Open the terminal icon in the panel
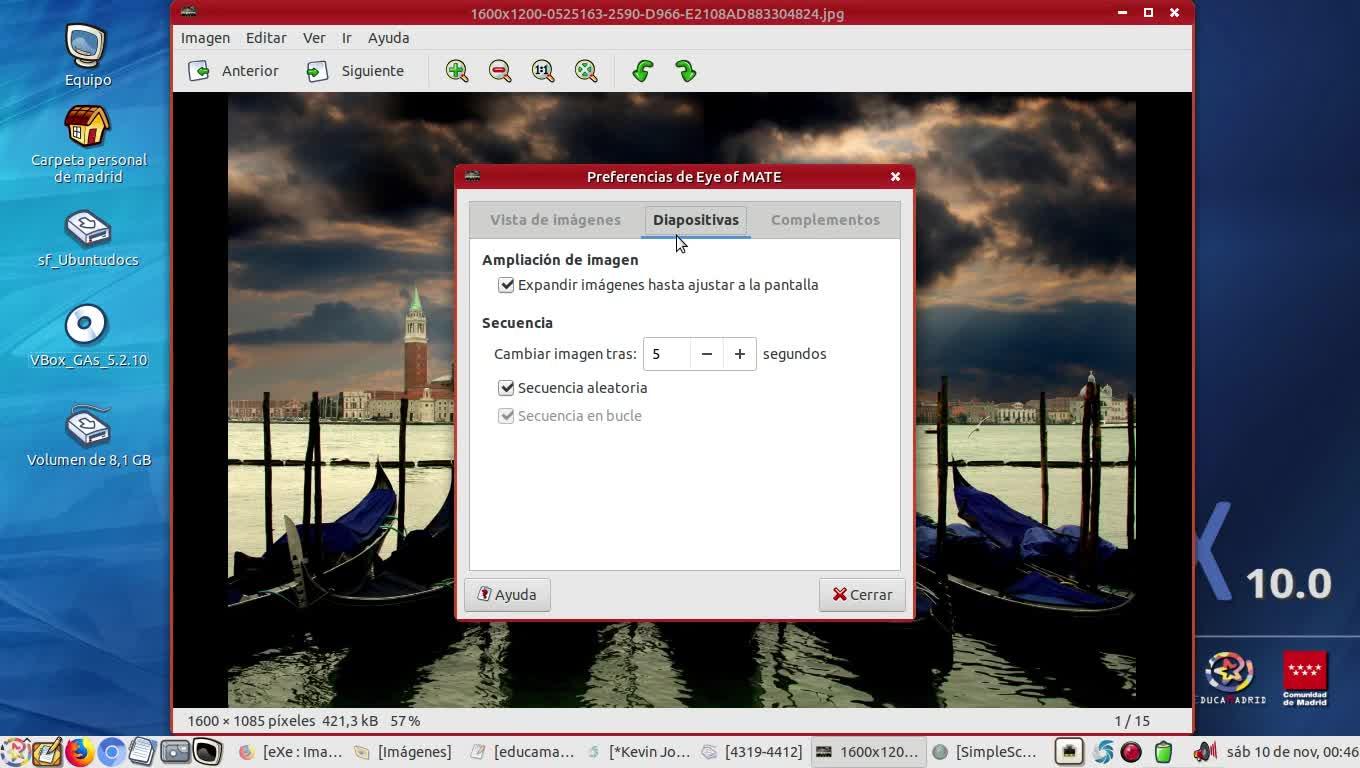The image size is (1360, 768). pyautogui.click(x=207, y=752)
